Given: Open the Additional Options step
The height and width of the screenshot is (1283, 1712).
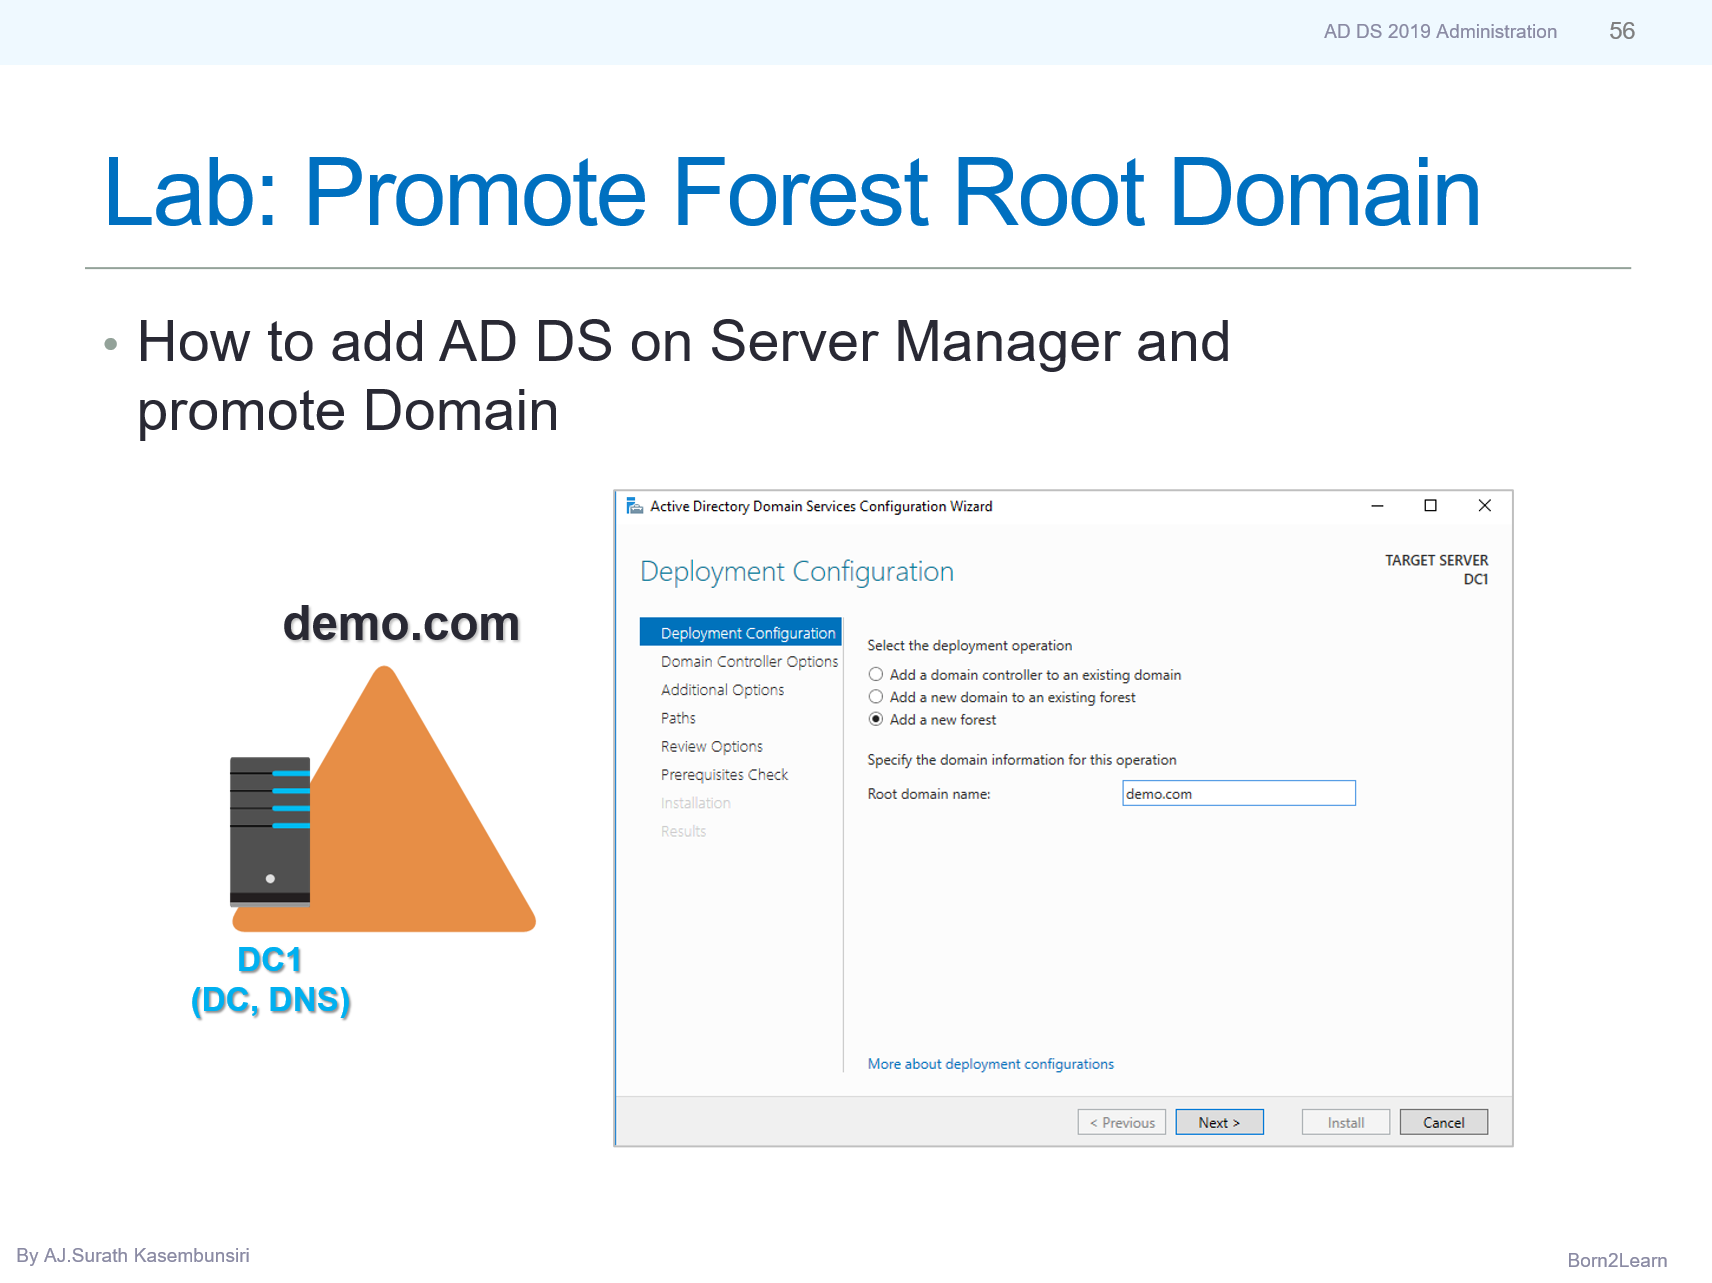Looking at the screenshot, I should (x=722, y=689).
